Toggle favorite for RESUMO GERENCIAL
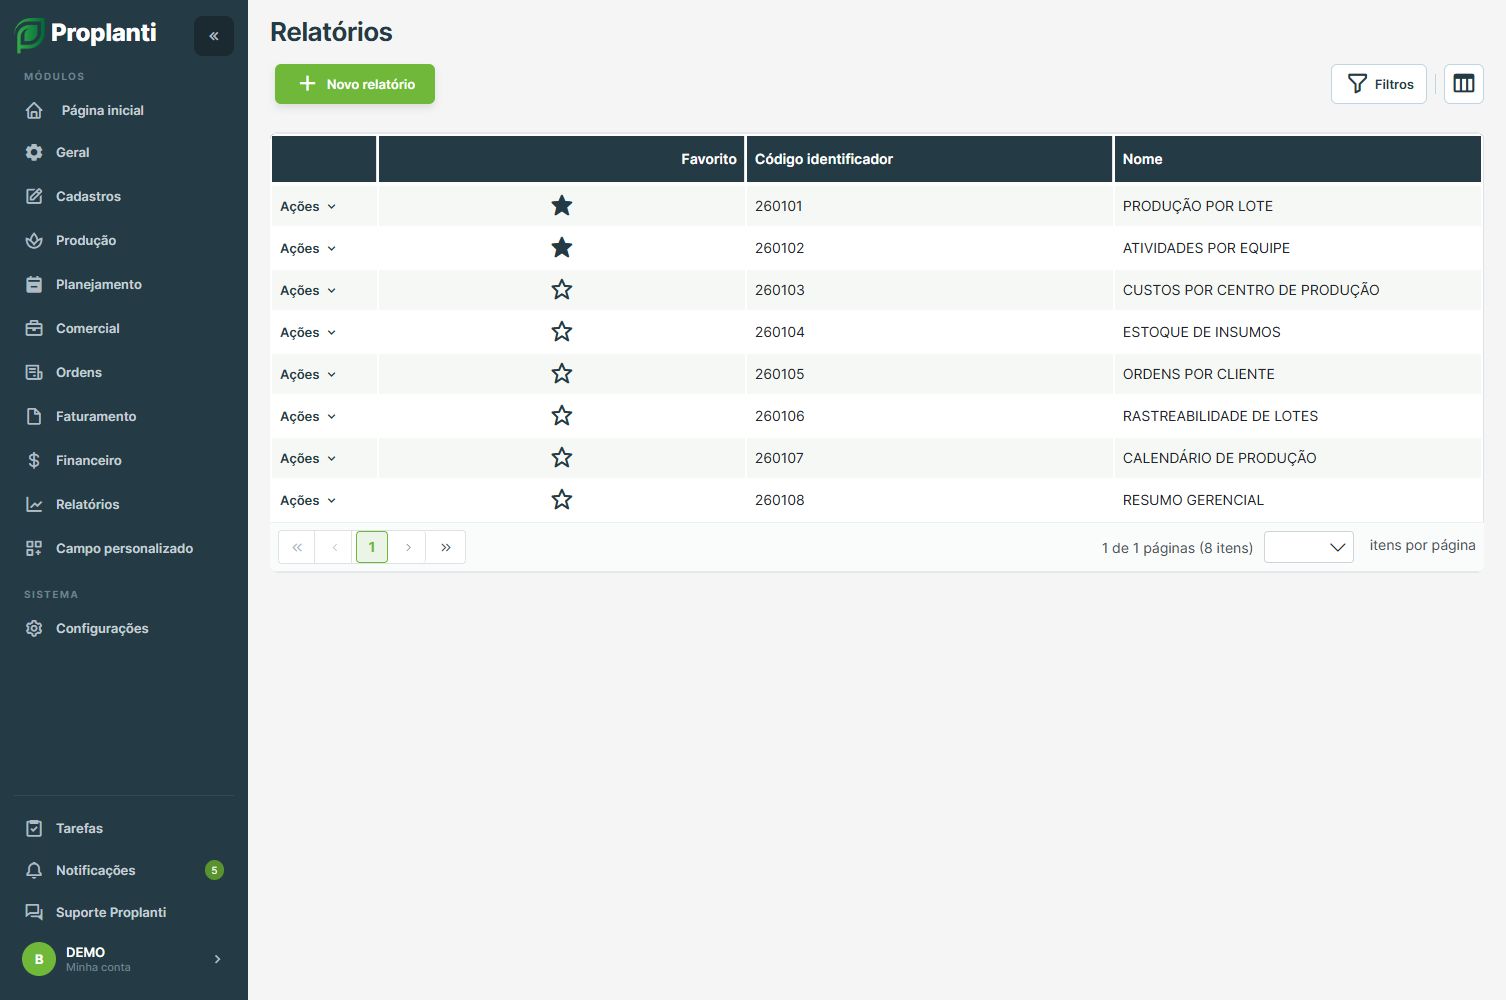 [x=562, y=500]
